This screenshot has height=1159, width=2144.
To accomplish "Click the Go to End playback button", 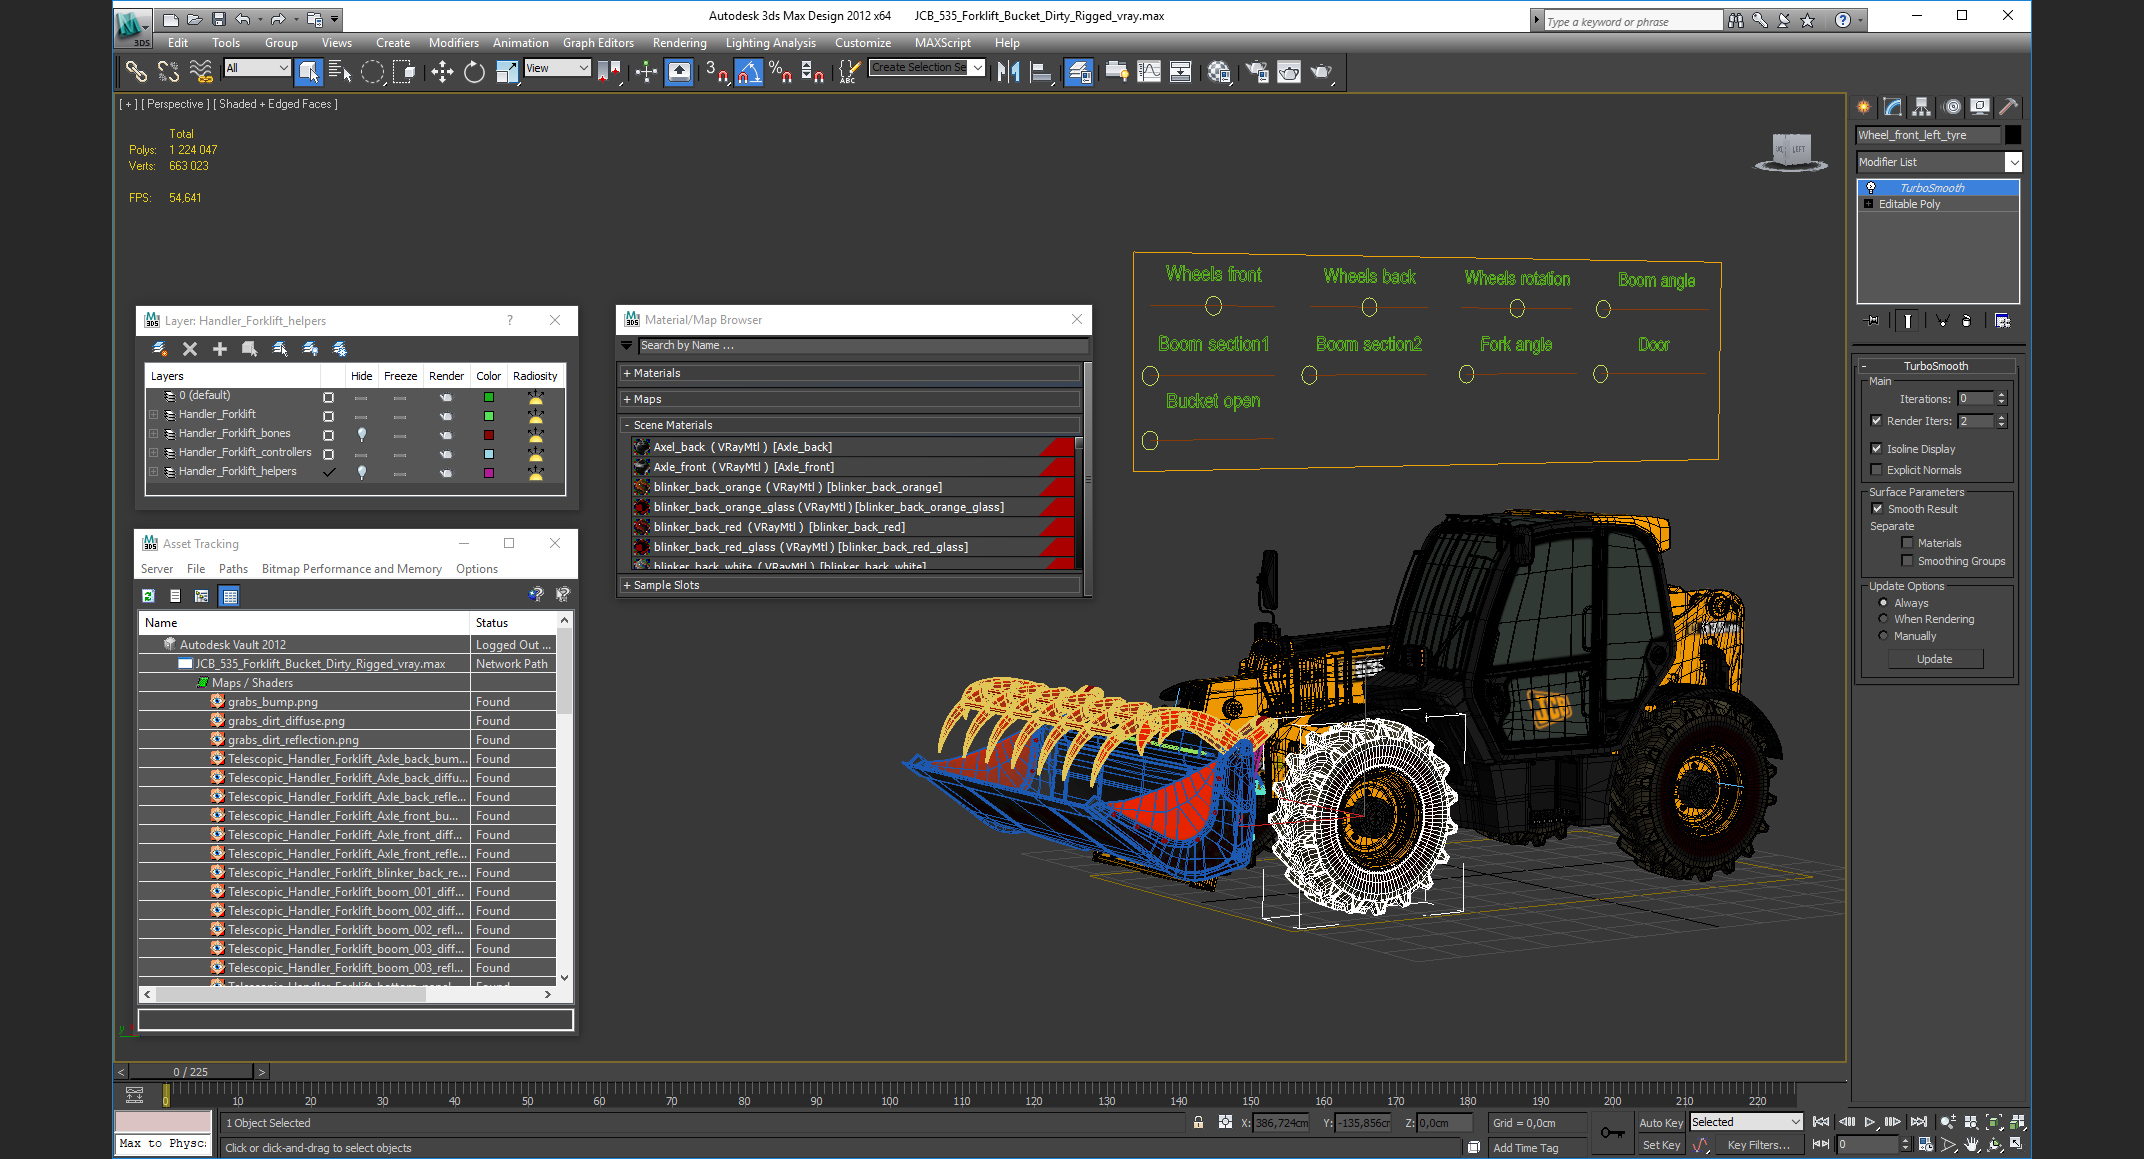I will 1919,1122.
